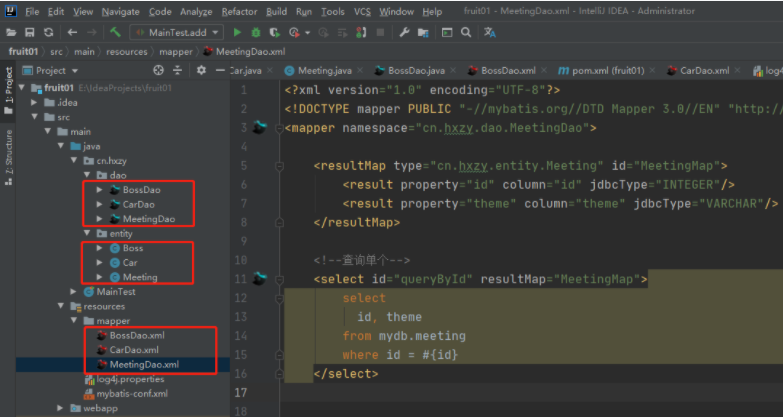Click the Translate plugin icon

[490, 32]
